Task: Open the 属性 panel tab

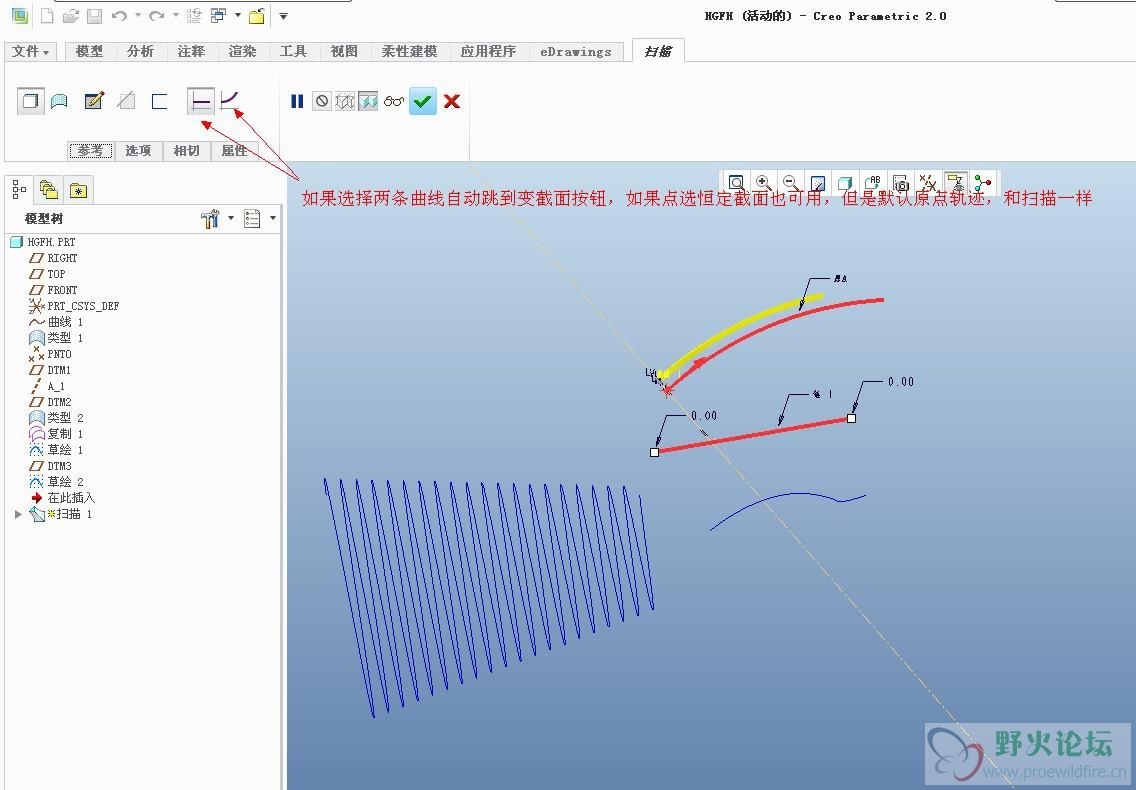Action: click(234, 151)
